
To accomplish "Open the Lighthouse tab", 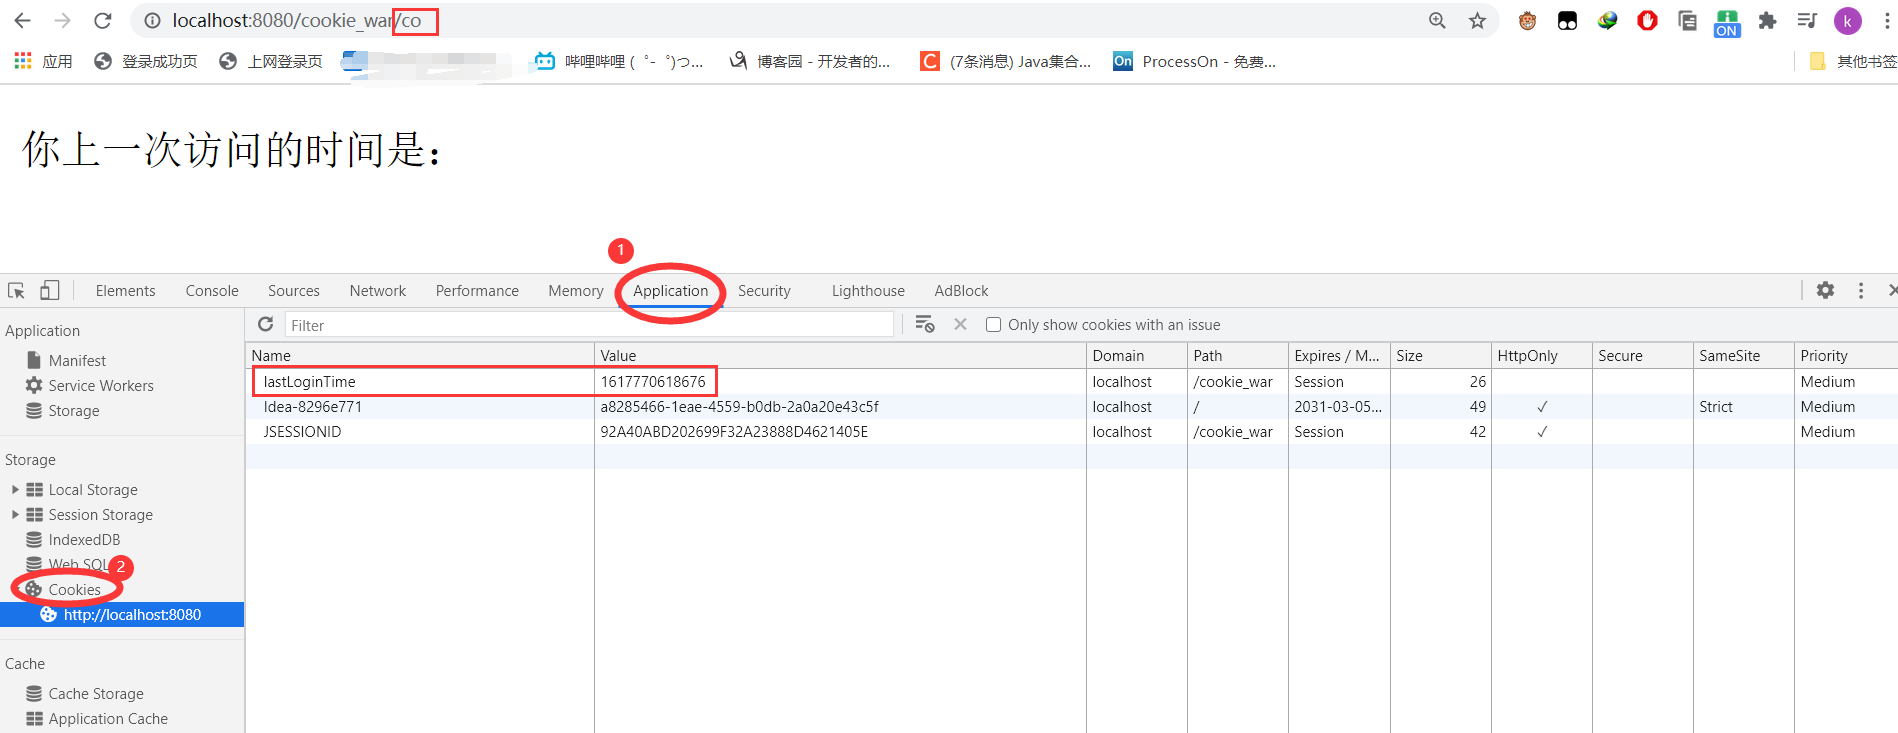I will tap(868, 291).
